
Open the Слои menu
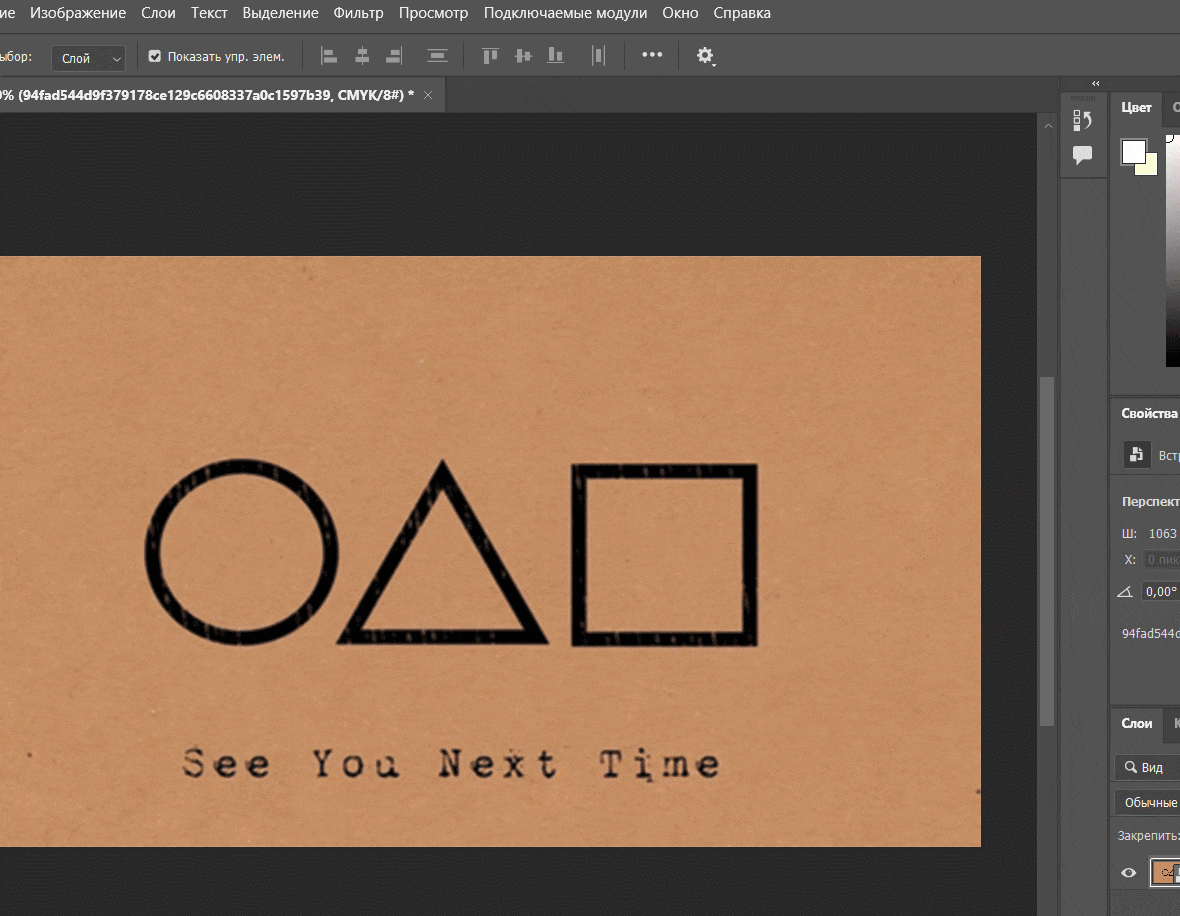pos(158,13)
